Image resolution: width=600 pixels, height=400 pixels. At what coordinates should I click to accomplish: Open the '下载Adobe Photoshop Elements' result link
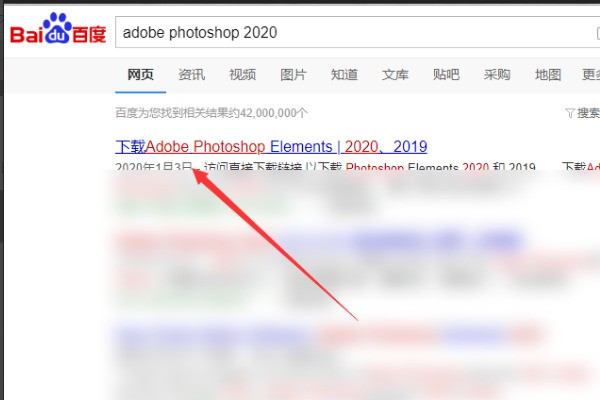(271, 146)
